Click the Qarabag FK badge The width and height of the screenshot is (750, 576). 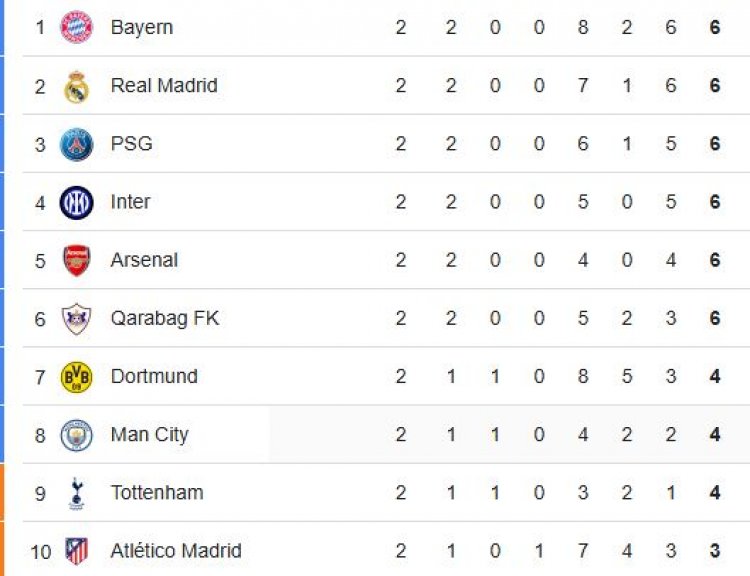click(x=77, y=319)
